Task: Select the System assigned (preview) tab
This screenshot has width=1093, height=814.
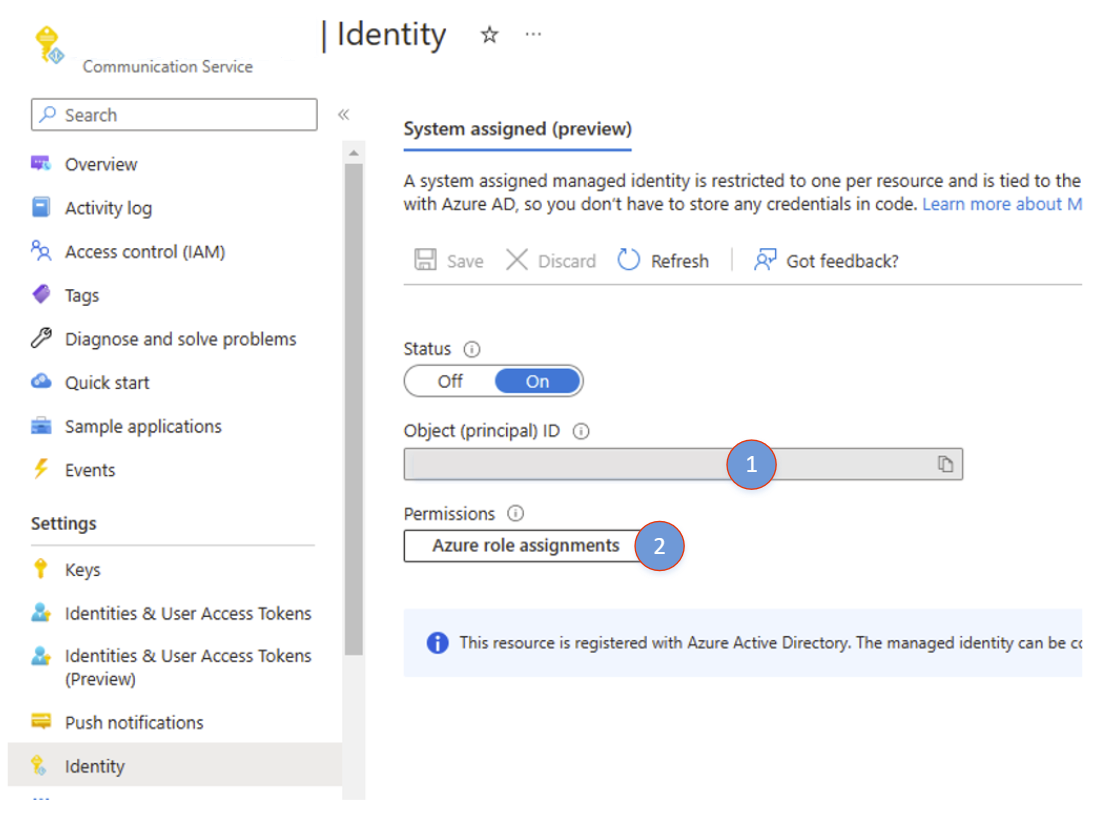Action: 517,130
